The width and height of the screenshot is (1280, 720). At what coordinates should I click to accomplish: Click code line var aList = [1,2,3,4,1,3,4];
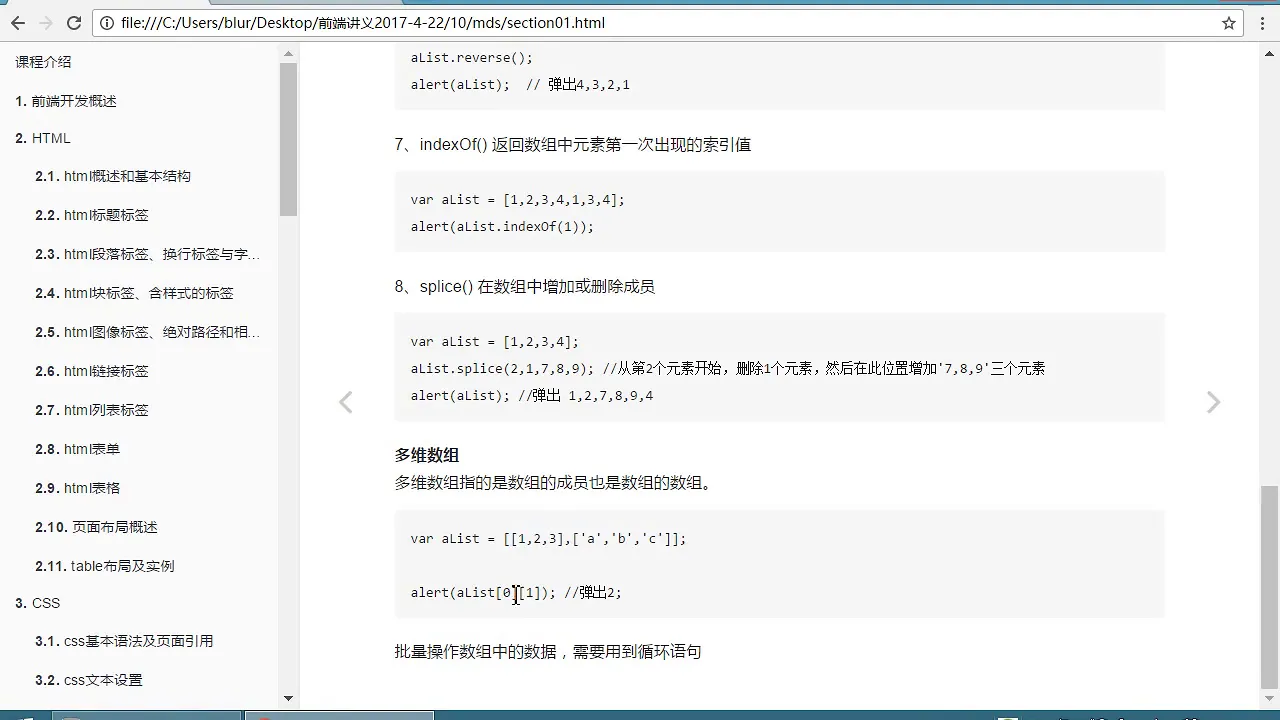pyautogui.click(x=518, y=200)
